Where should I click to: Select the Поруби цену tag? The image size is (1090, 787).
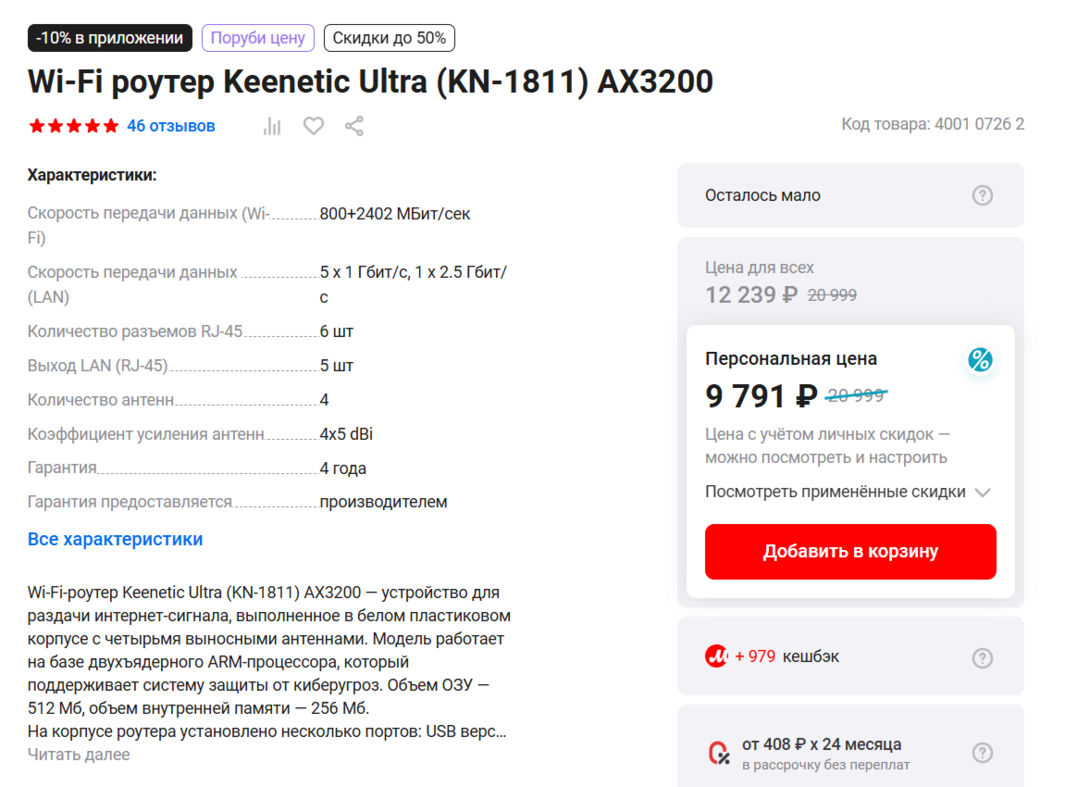click(x=258, y=38)
